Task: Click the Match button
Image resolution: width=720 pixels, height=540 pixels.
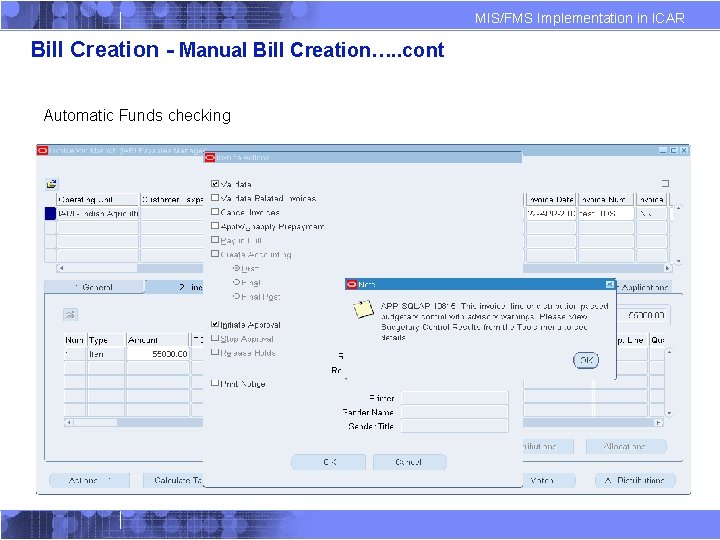Action: (x=549, y=480)
